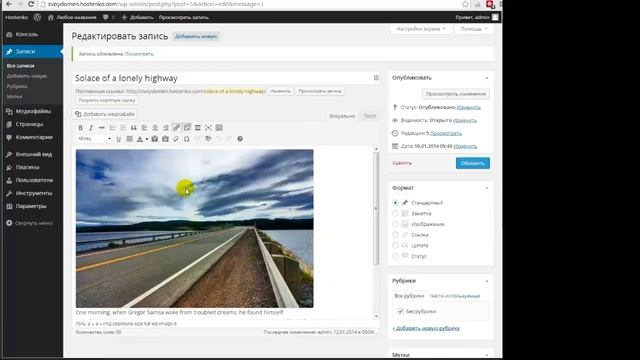The width and height of the screenshot is (640, 360).
Task: Select the highway image in editor
Action: (x=195, y=229)
